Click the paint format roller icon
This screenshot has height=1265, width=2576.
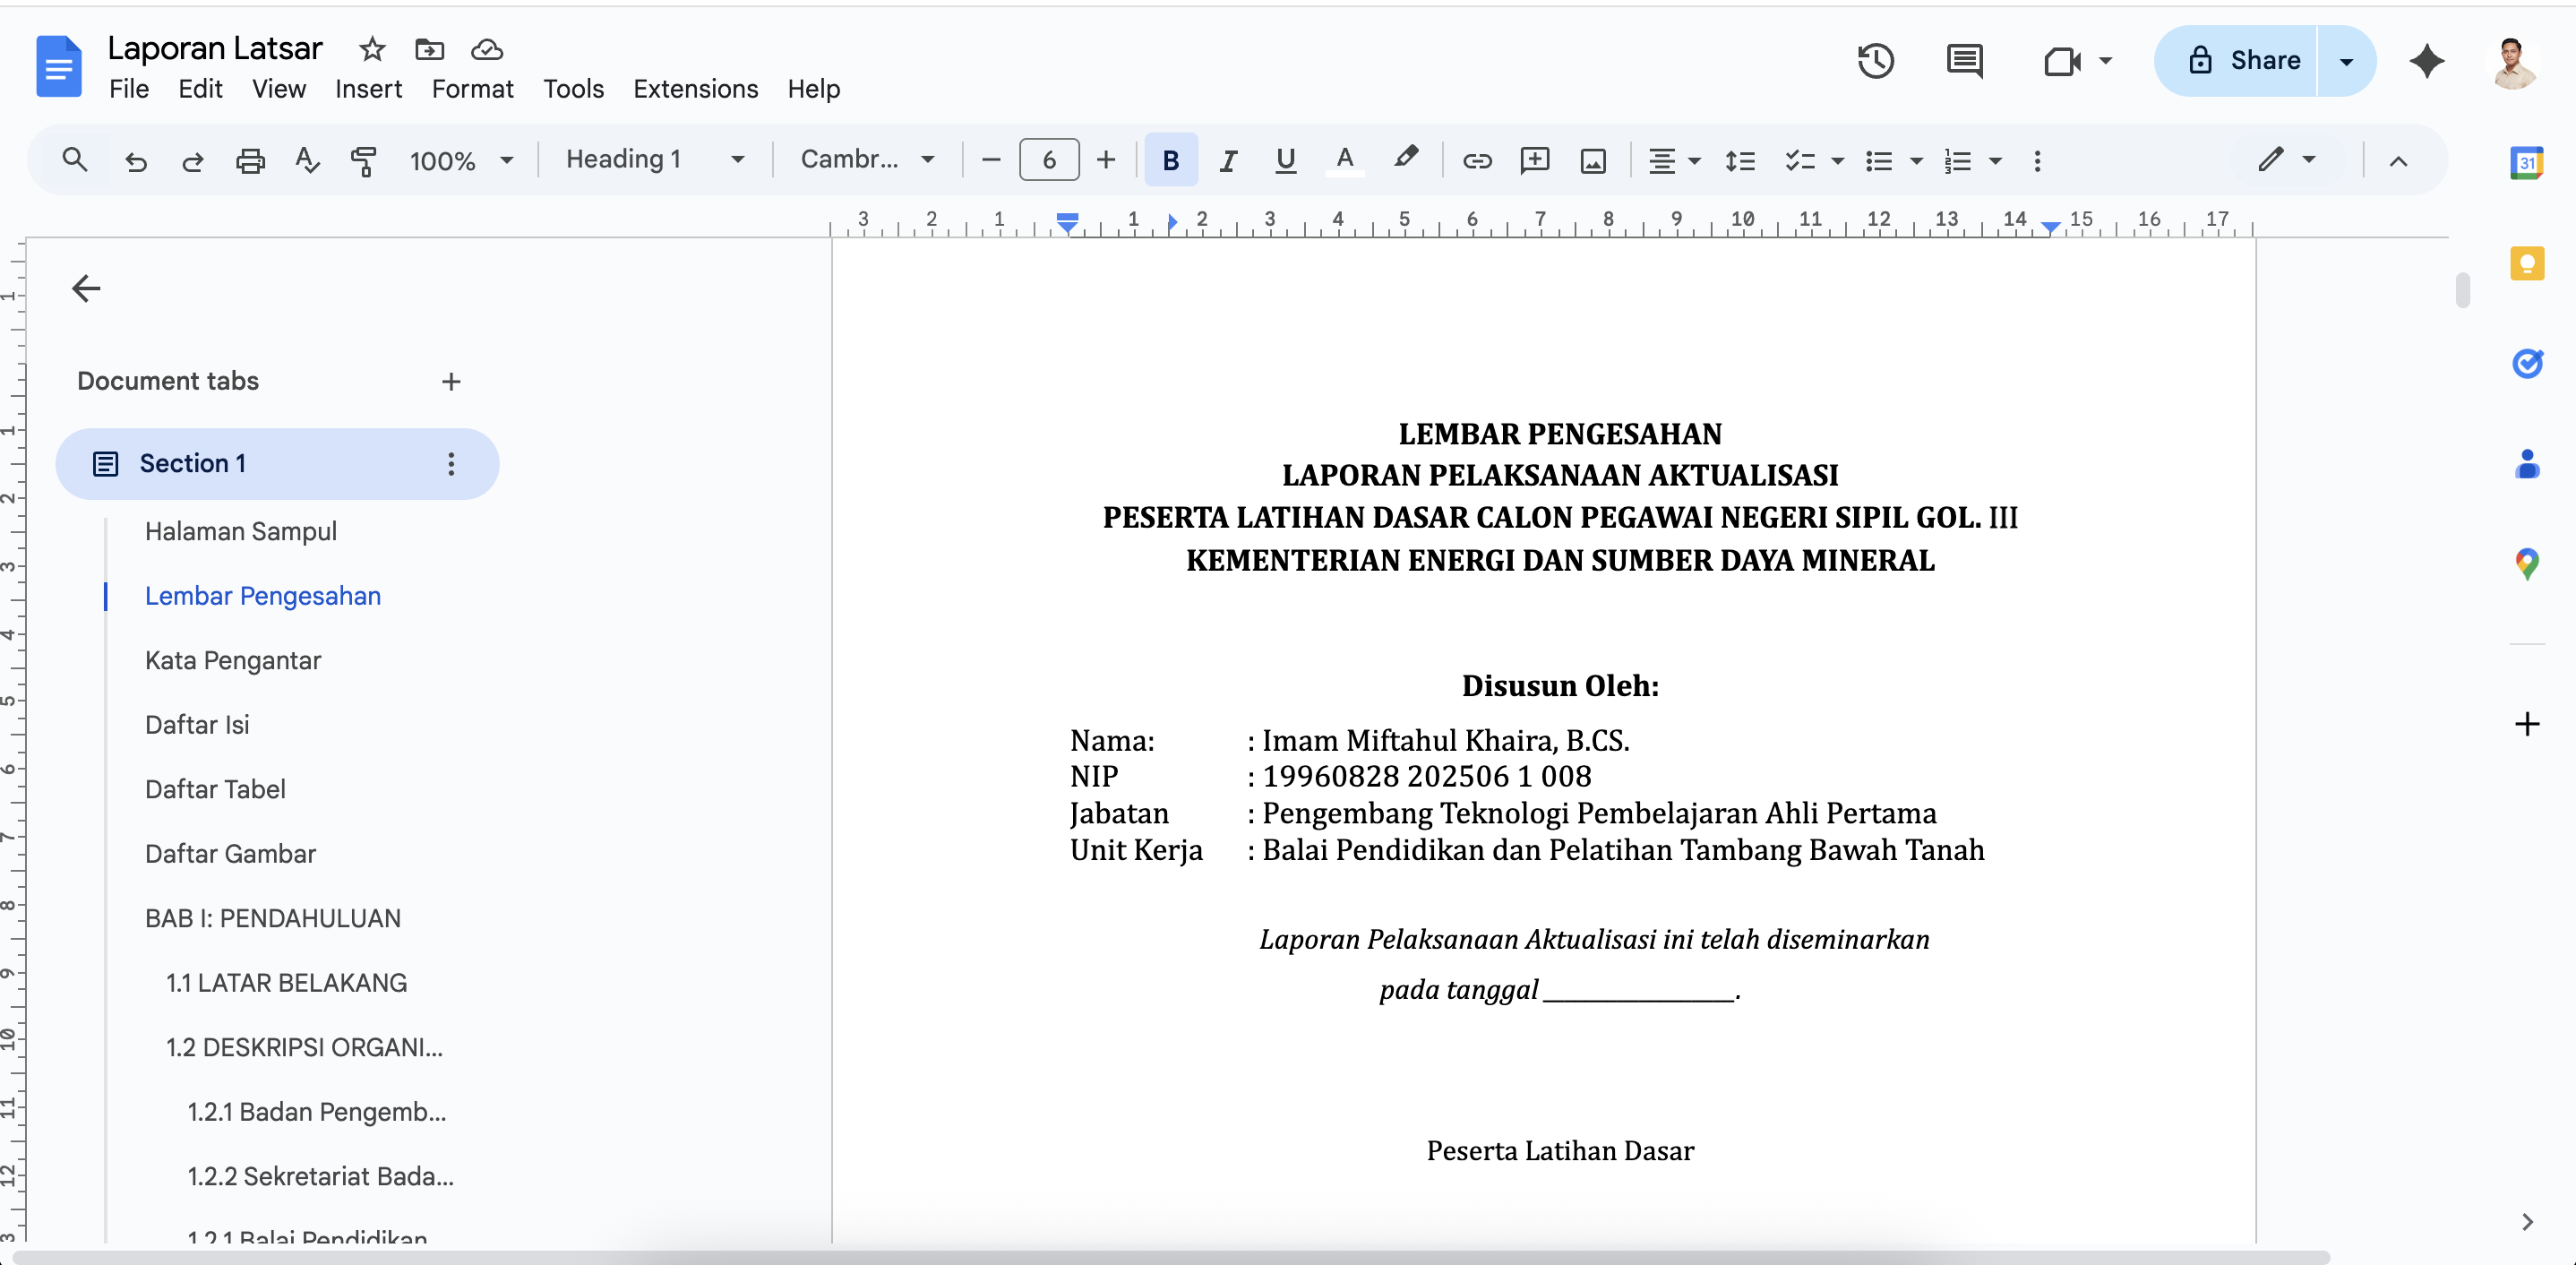(x=364, y=160)
